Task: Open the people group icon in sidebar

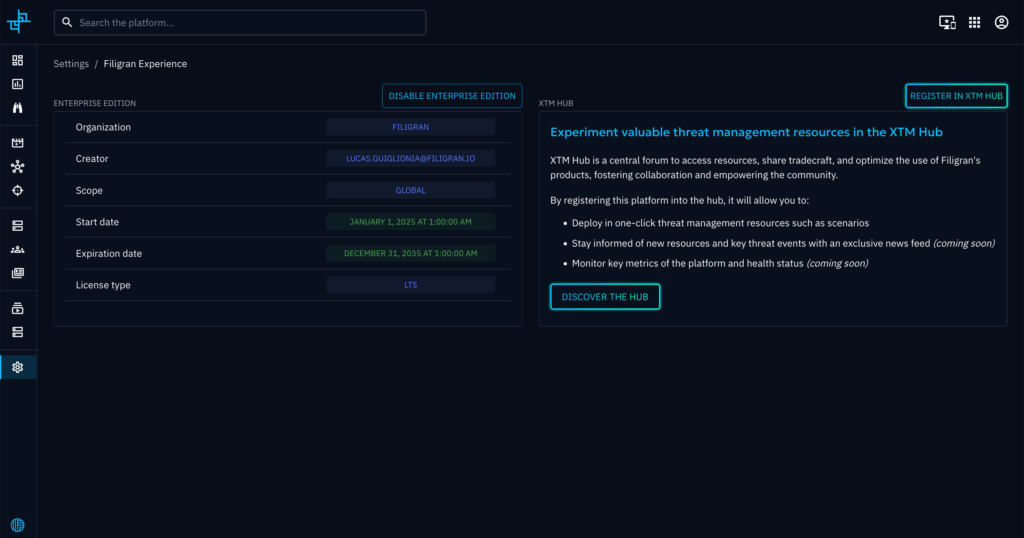Action: 17,250
